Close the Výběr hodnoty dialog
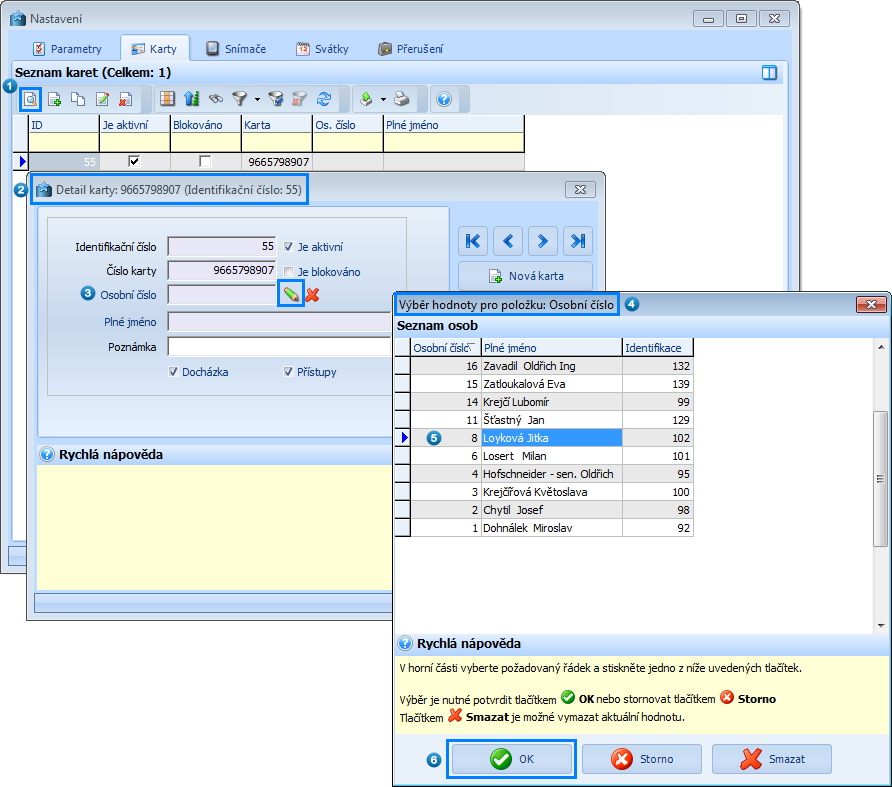The width and height of the screenshot is (892, 787). tap(872, 305)
